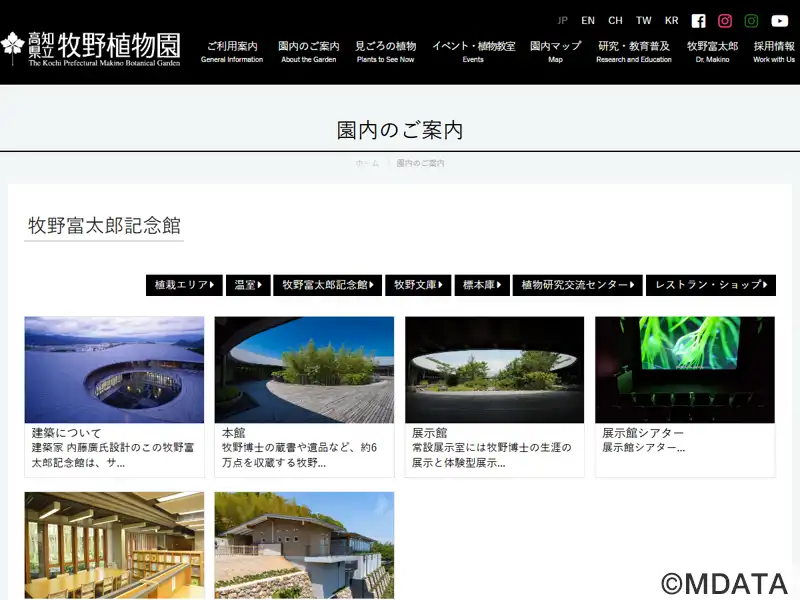This screenshot has height=600, width=800.
Task: Open the 本館 courtyard thumbnail
Action: pos(304,370)
